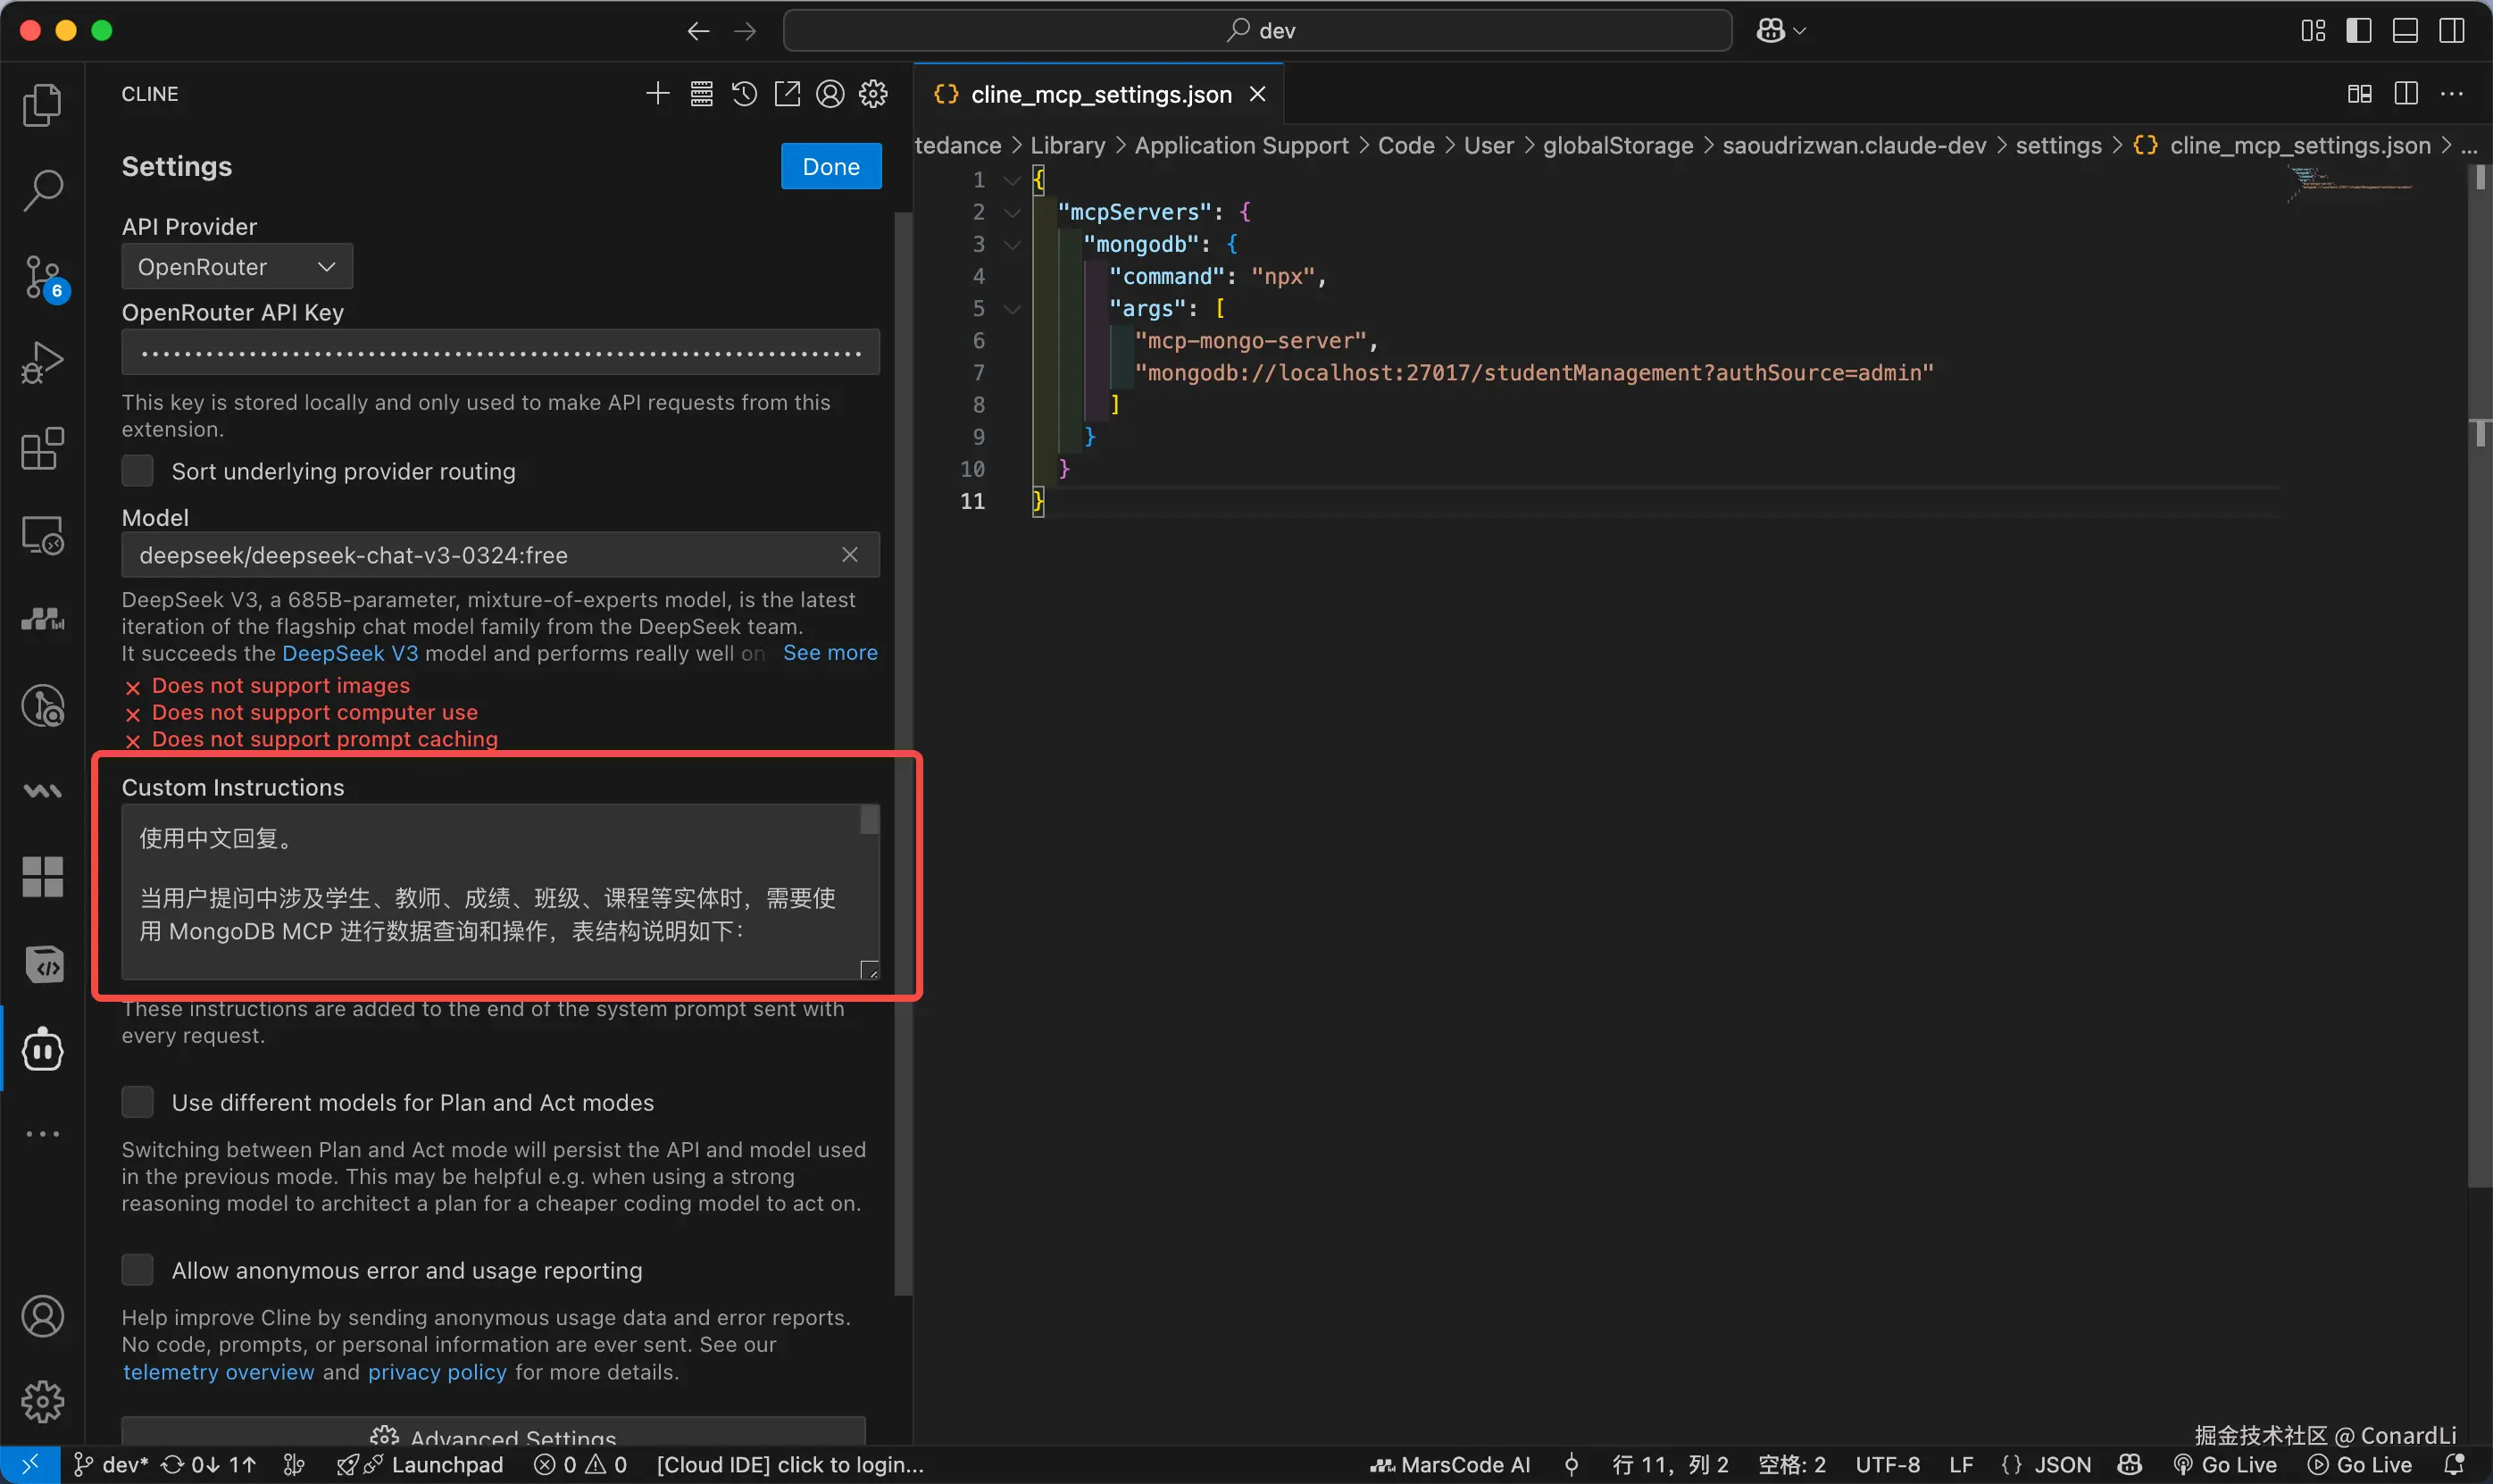Click split editor right icon

(2406, 94)
